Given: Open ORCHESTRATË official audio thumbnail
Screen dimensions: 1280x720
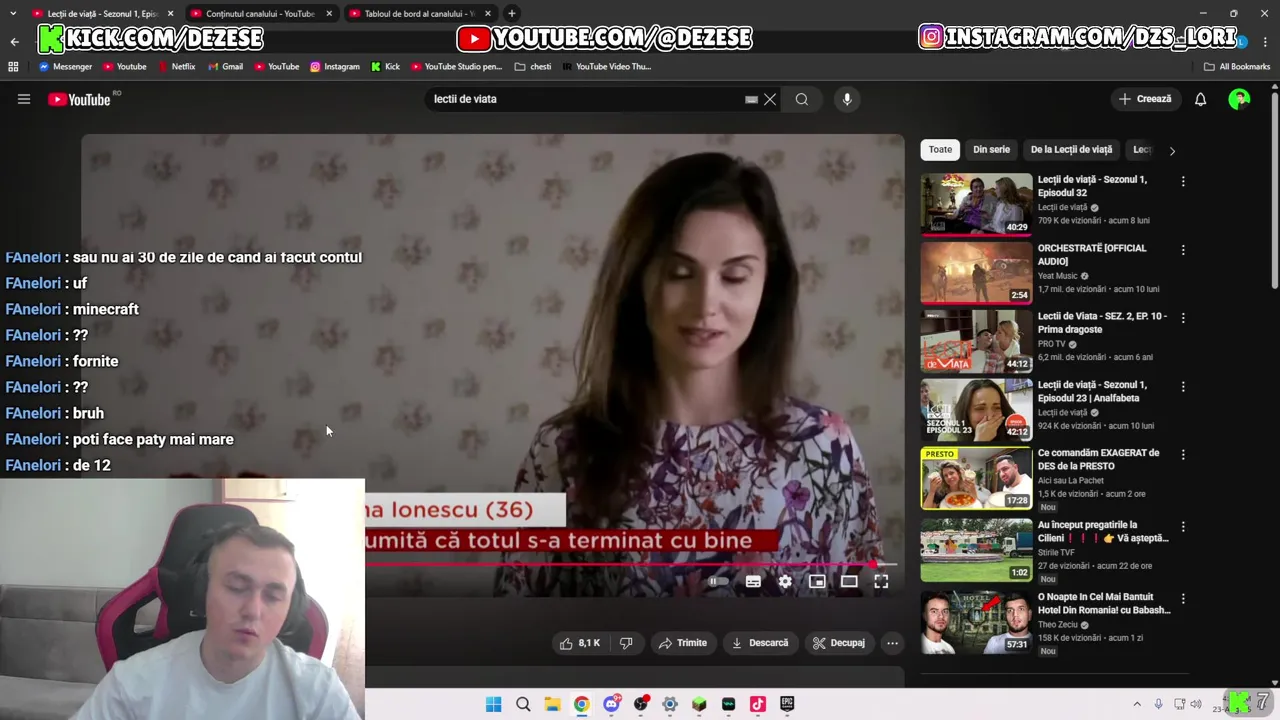Looking at the screenshot, I should click(x=976, y=272).
